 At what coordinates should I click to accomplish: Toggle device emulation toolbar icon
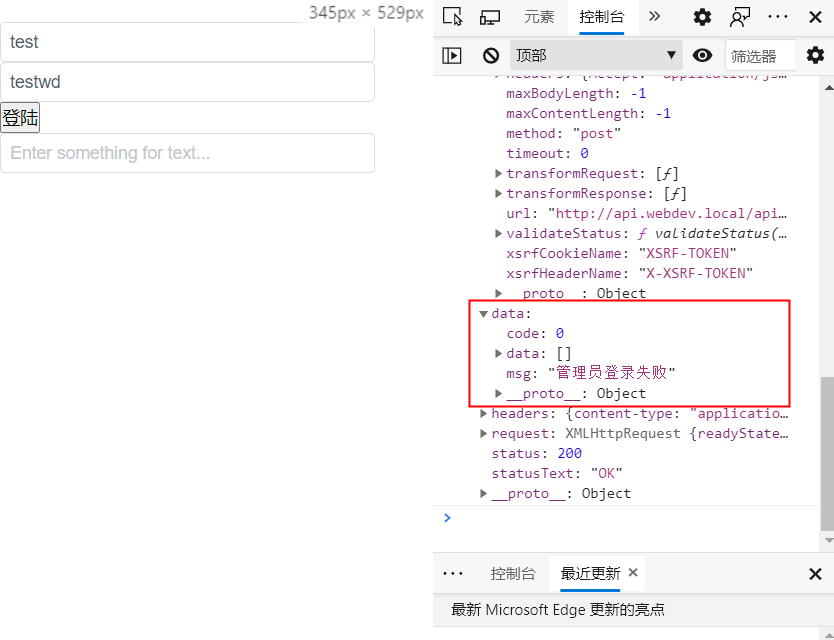[x=489, y=17]
